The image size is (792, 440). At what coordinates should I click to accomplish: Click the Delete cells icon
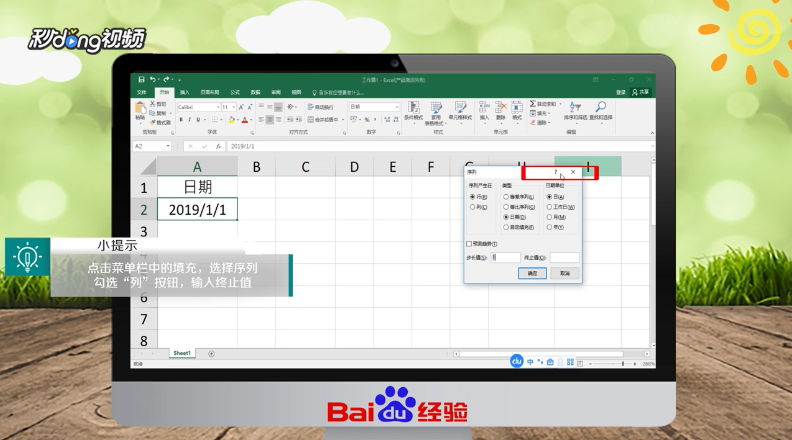tap(501, 107)
